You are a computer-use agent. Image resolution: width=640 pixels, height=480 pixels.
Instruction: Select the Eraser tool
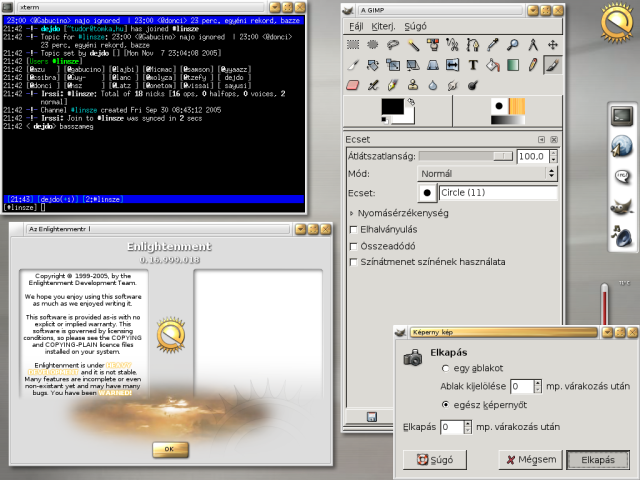[x=353, y=86]
